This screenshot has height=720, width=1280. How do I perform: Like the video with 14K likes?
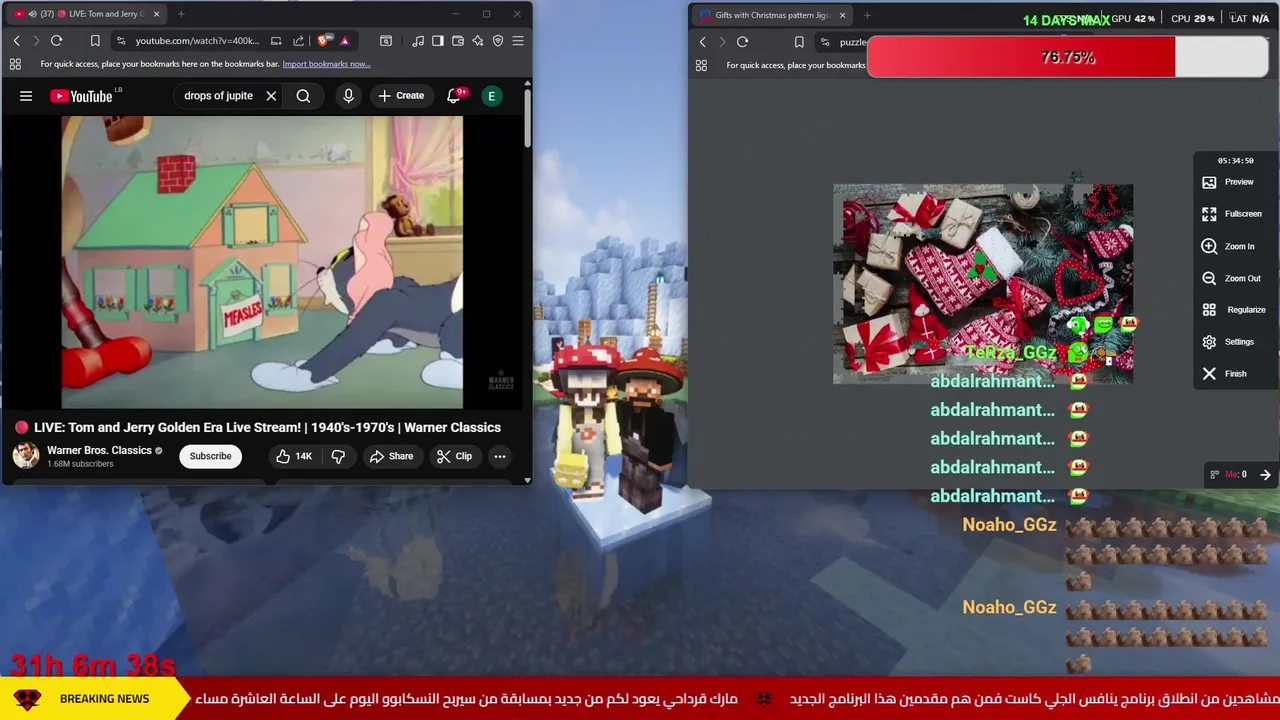tap(294, 456)
